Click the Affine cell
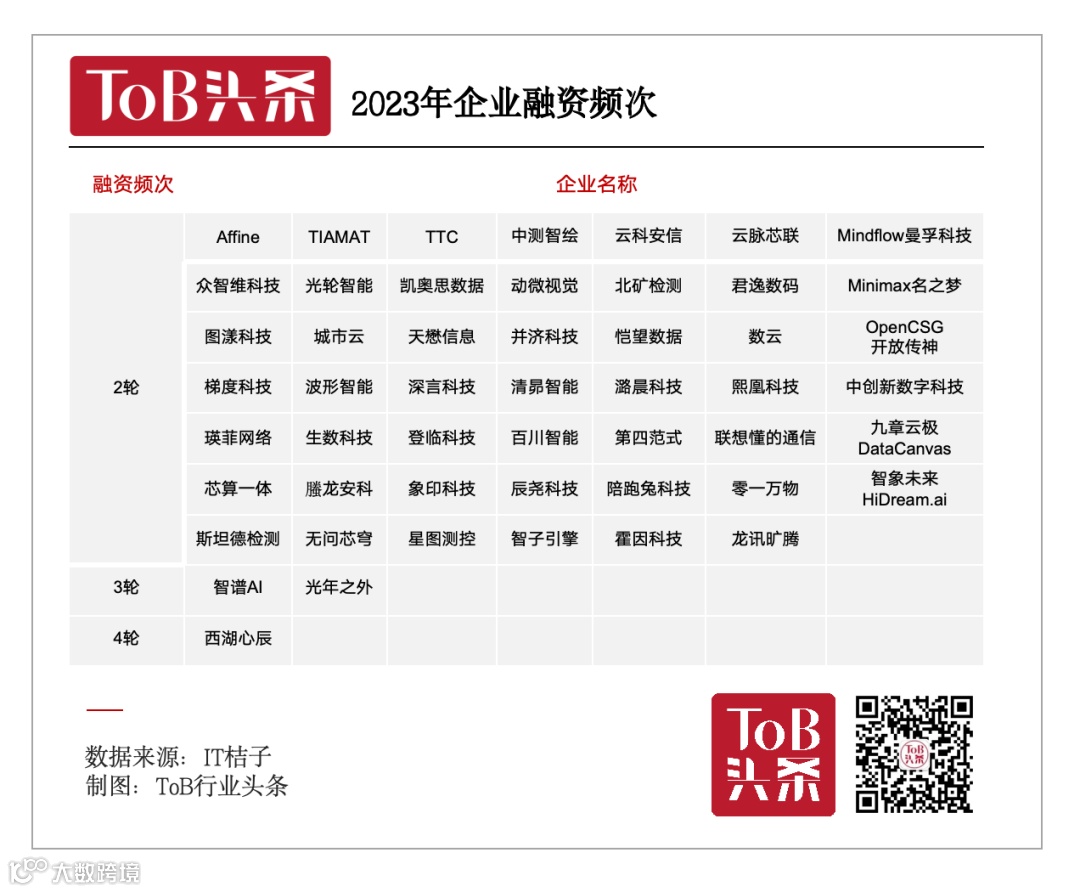The height and width of the screenshot is (892, 1080). [x=238, y=237]
